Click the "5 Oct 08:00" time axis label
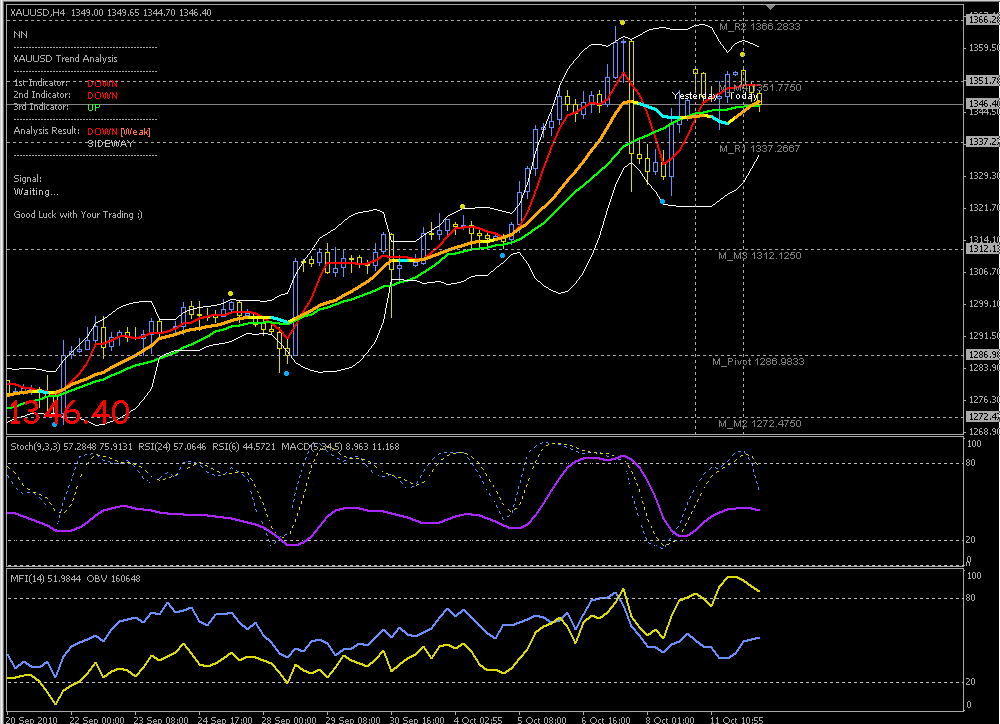This screenshot has height=724, width=1000. coord(542,720)
